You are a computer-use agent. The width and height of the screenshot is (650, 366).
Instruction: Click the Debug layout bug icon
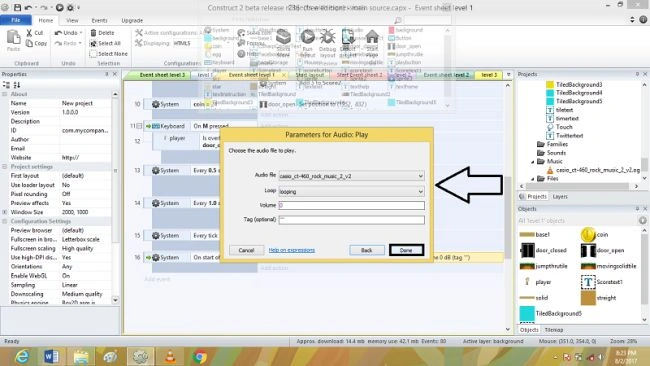(x=327, y=37)
